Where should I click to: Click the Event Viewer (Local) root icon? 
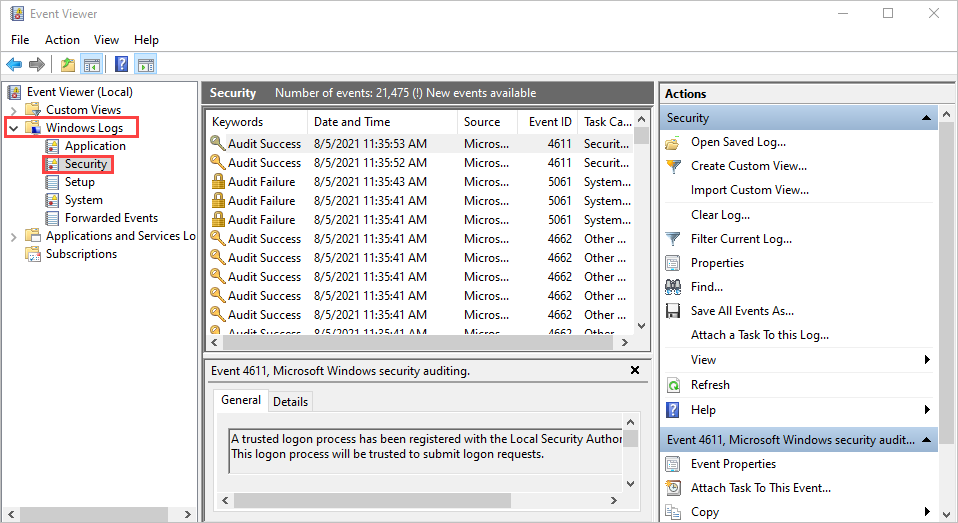tap(15, 92)
